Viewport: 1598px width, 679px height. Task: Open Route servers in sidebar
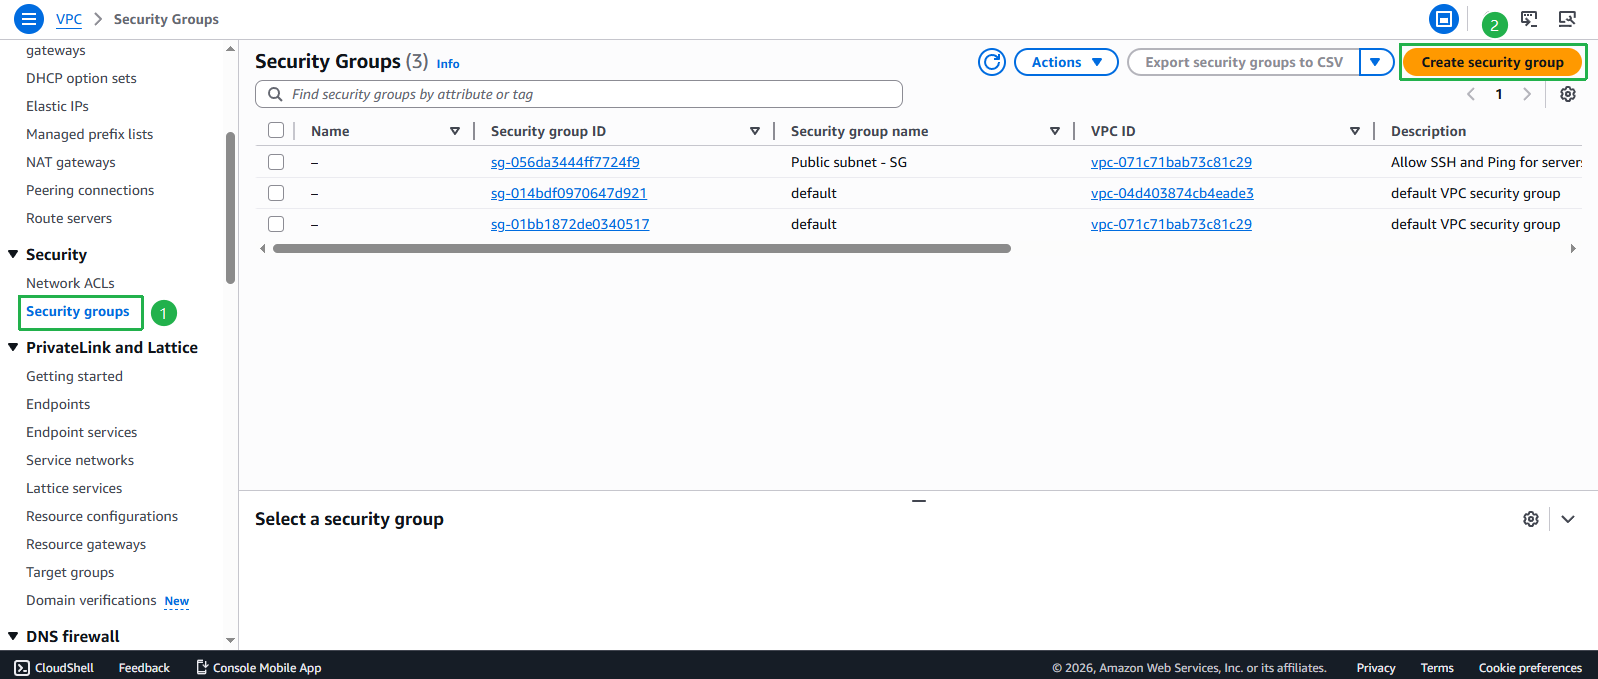point(69,218)
